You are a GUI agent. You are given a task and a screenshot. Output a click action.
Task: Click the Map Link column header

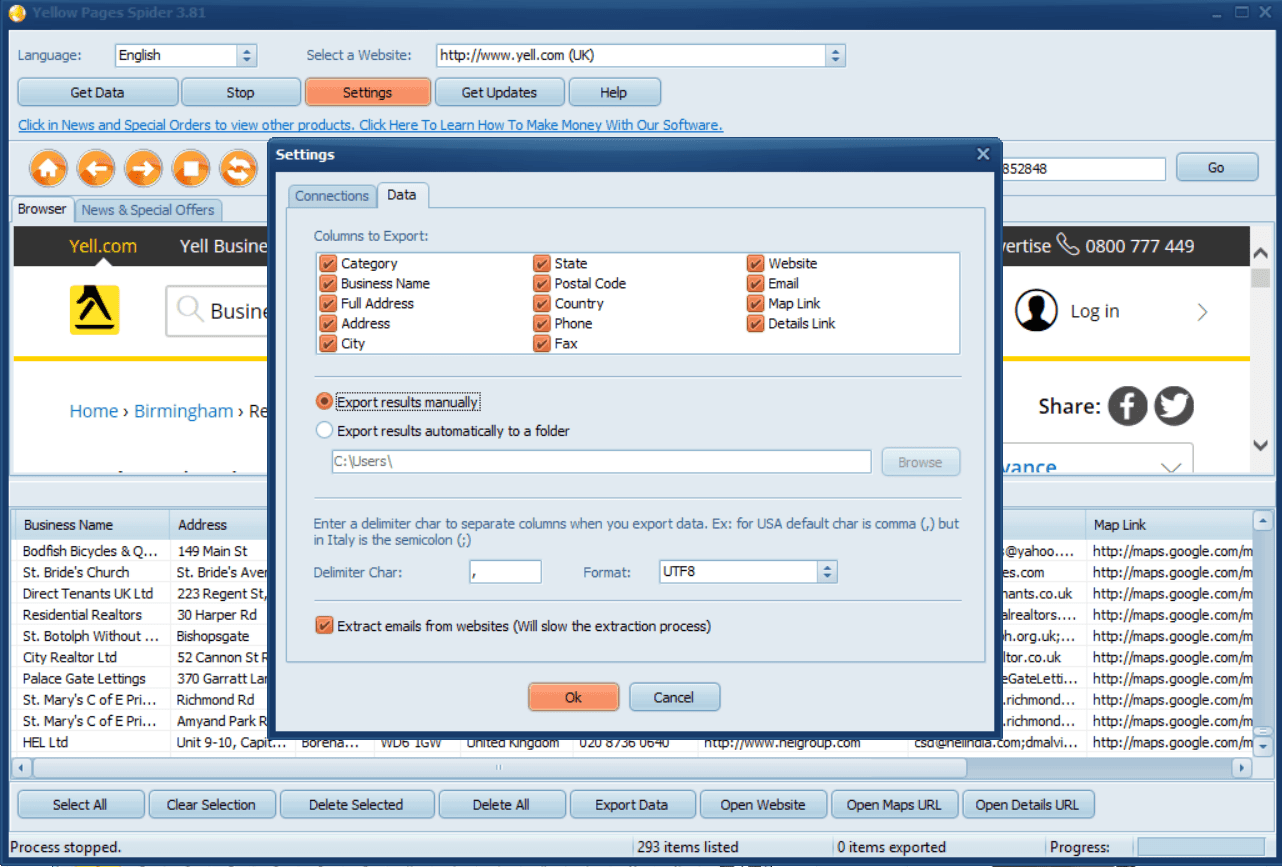1169,524
